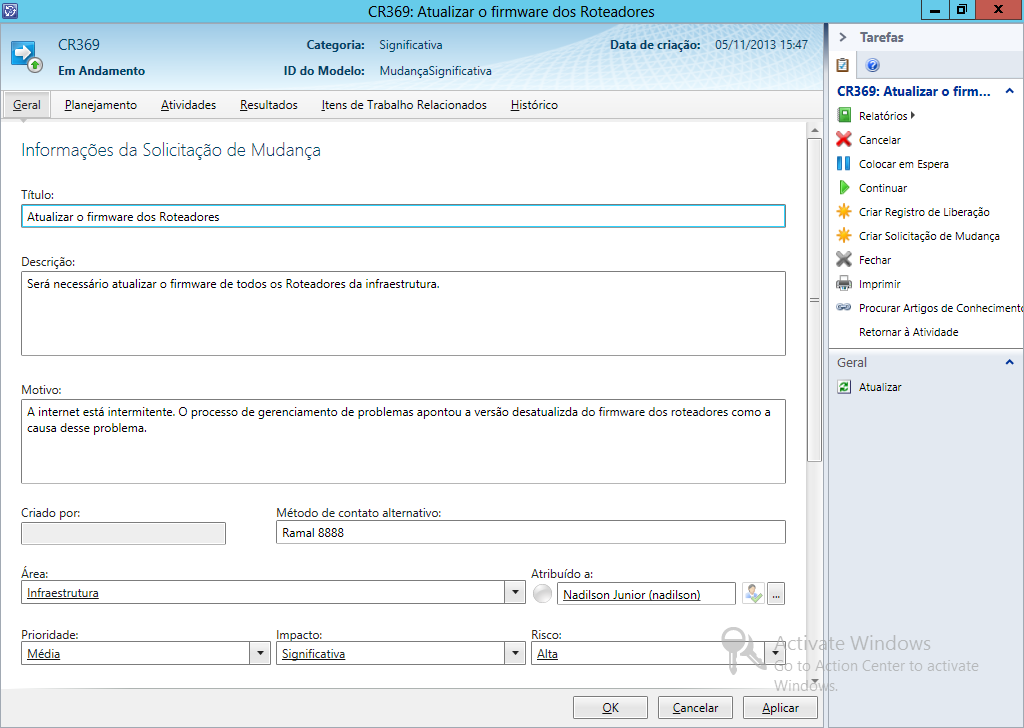Screen dimensions: 1024x728
Task: Click Criar Solicitação de Mudança link
Action: 929,236
